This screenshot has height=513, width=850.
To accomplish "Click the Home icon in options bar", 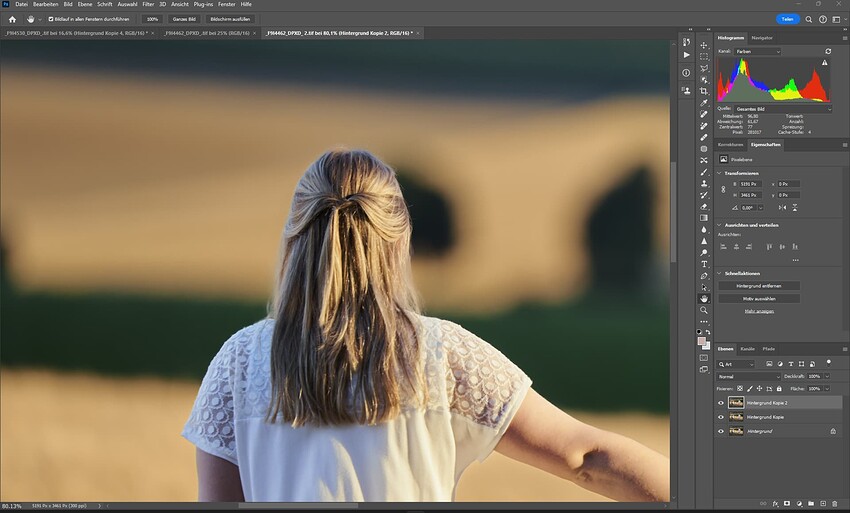I will pyautogui.click(x=12, y=19).
